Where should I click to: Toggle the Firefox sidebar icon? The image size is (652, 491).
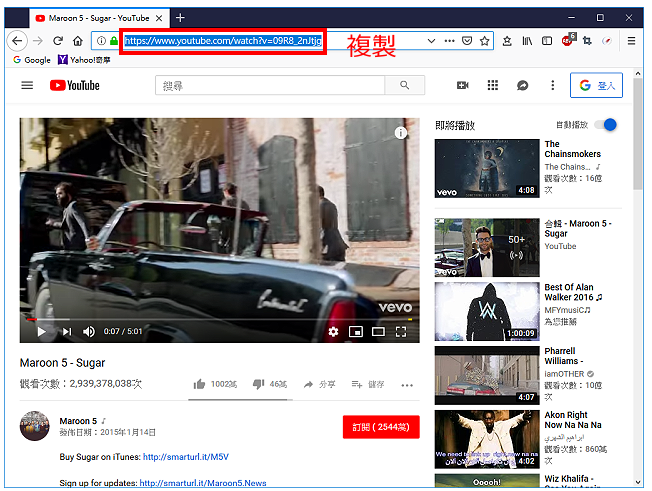click(547, 41)
